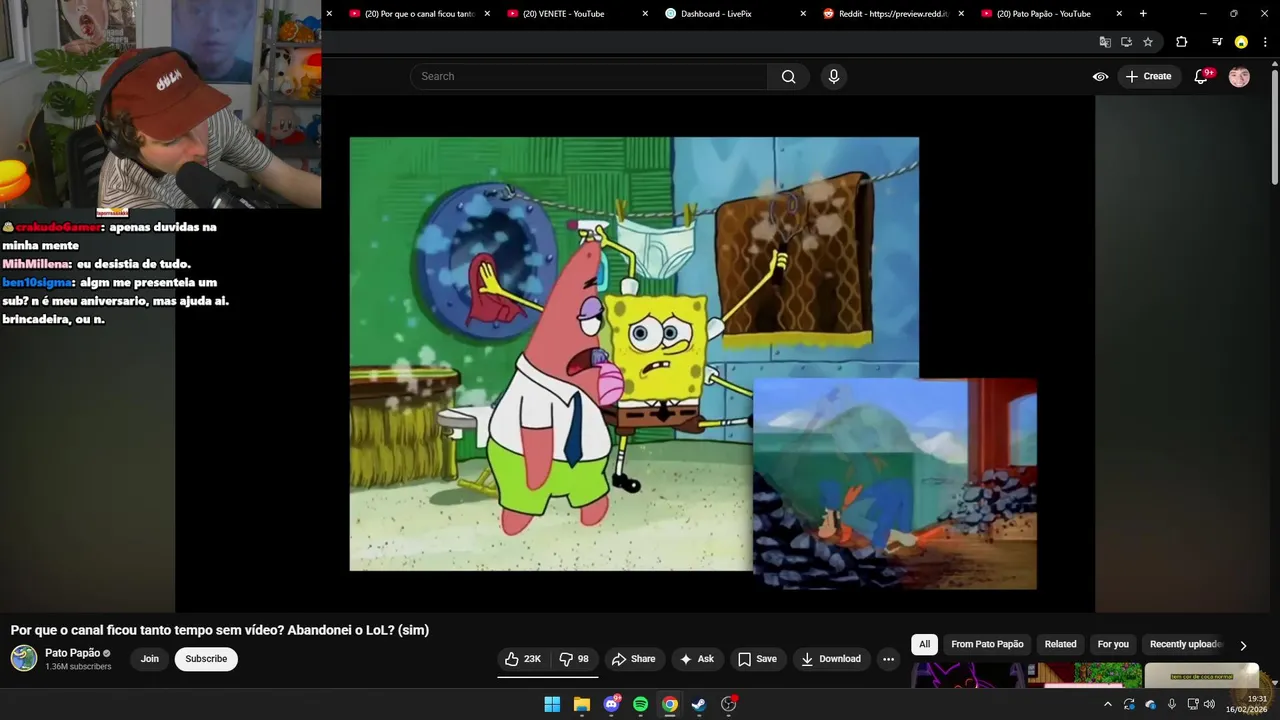The width and height of the screenshot is (1280, 720).
Task: Click the Create button
Action: (1148, 76)
